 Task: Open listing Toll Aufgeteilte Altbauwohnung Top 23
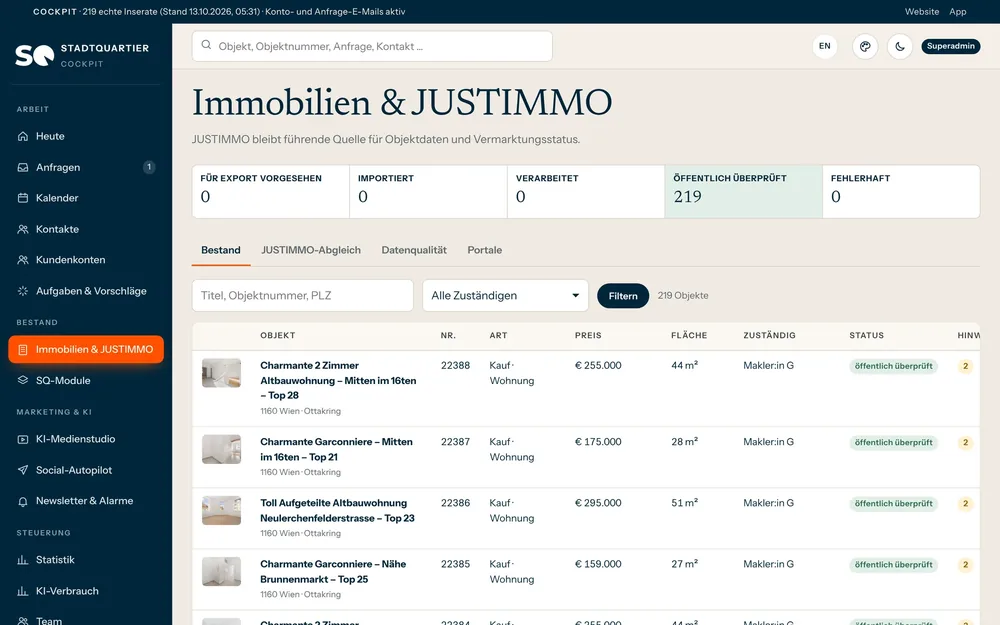click(337, 510)
